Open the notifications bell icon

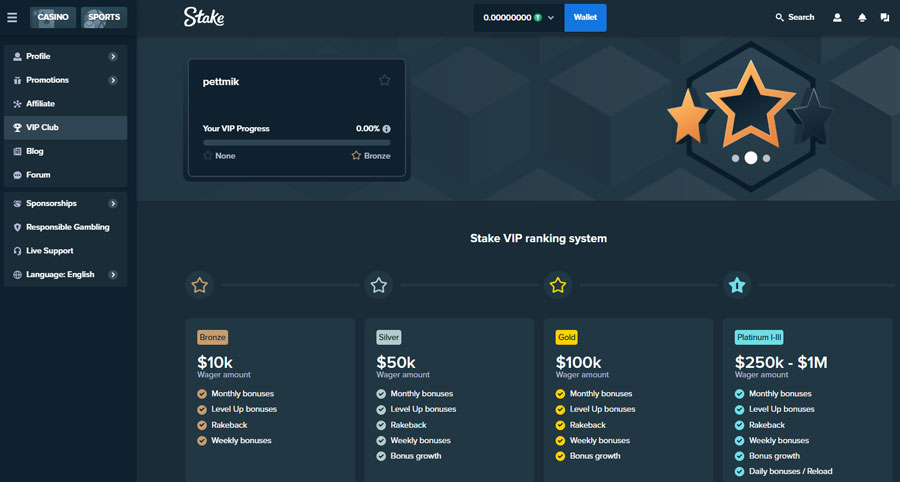pos(861,17)
